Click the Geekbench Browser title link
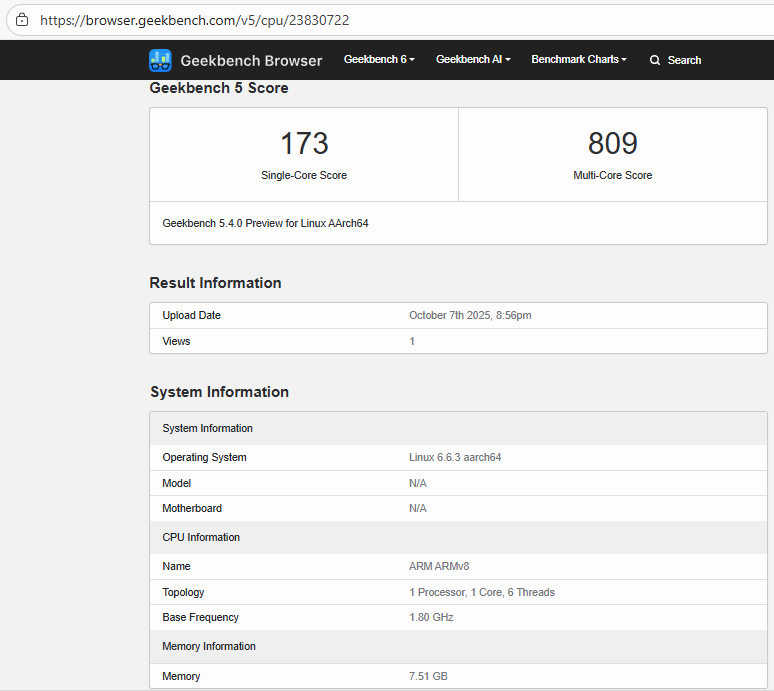This screenshot has height=691, width=774. pos(251,61)
